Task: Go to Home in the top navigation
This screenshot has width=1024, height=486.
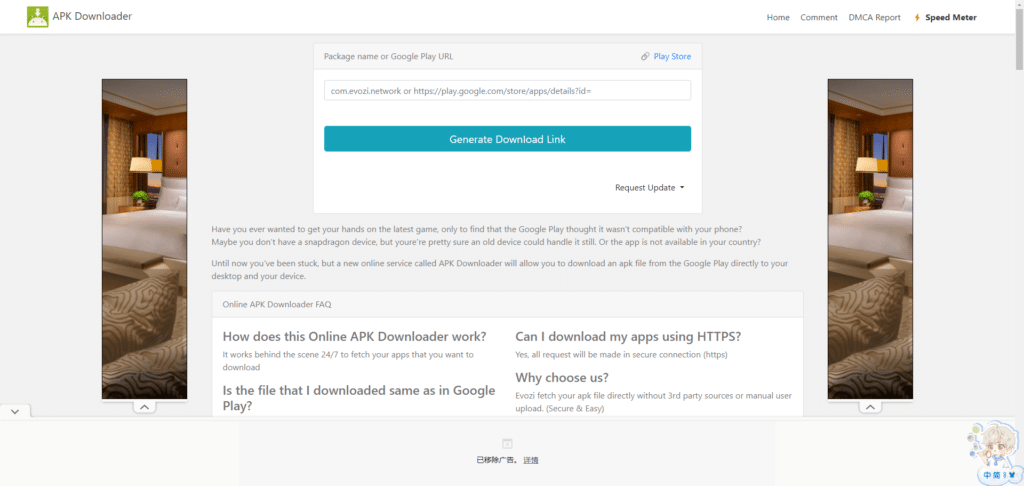Action: pos(778,18)
